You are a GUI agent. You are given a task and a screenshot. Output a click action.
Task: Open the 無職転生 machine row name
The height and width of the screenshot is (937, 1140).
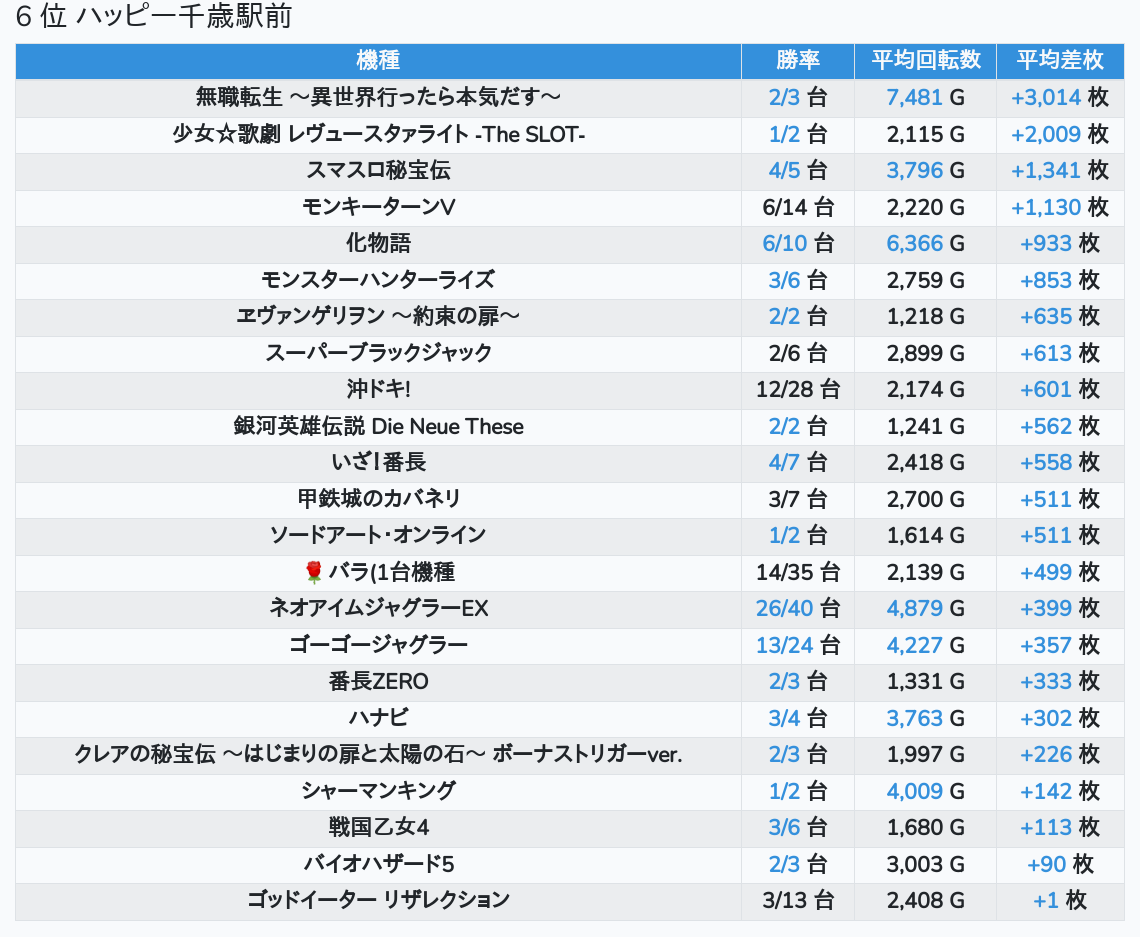coord(378,97)
